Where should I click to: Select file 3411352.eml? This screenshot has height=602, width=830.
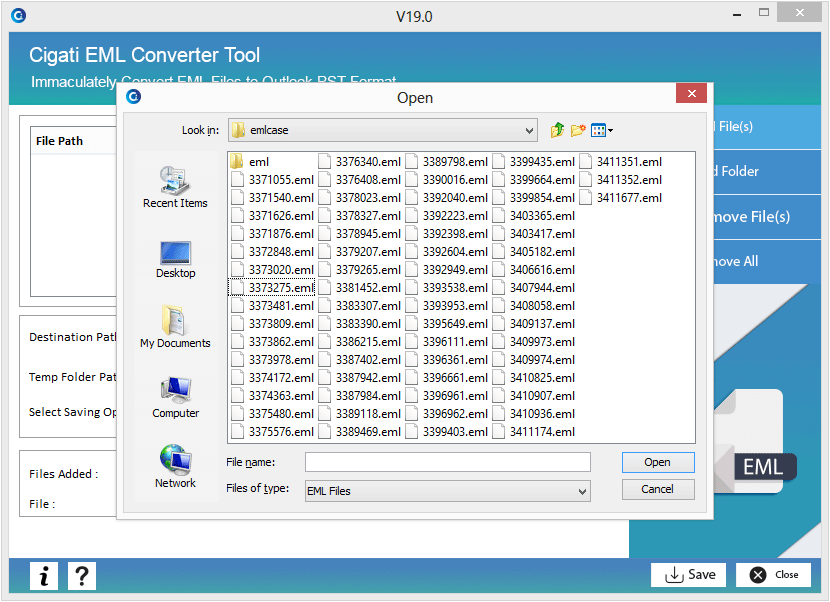620,179
